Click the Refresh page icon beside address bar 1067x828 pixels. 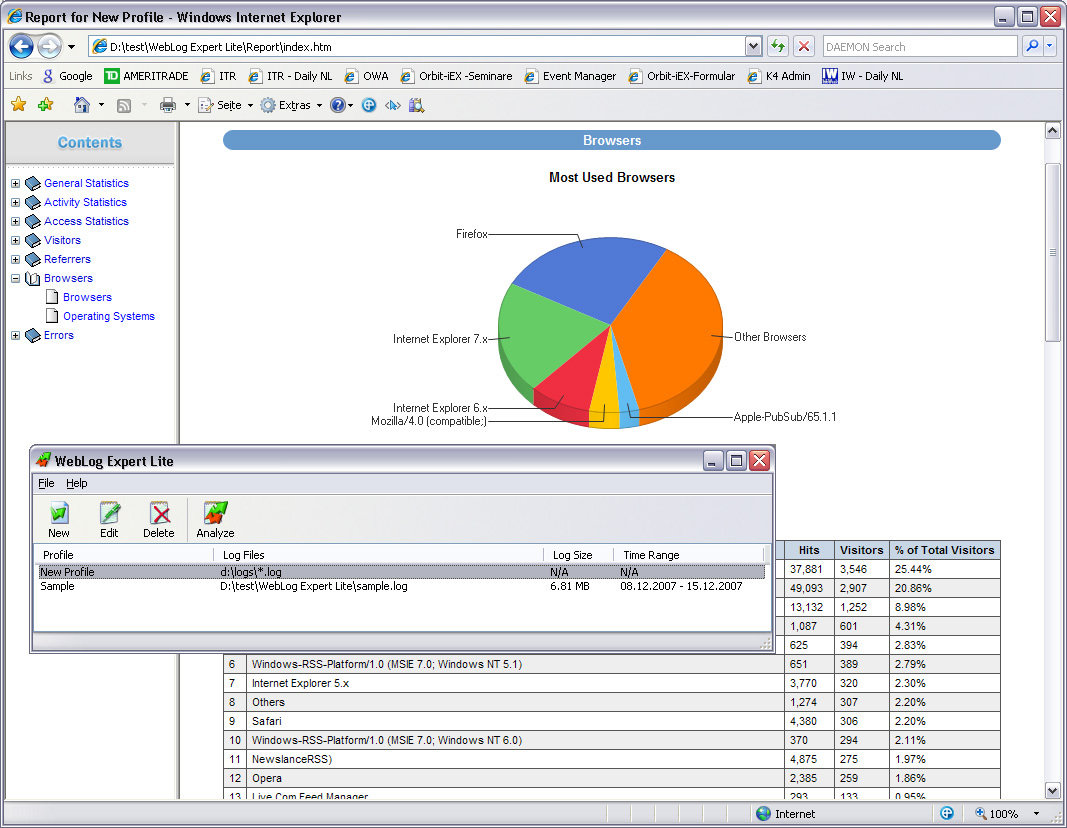pos(777,46)
